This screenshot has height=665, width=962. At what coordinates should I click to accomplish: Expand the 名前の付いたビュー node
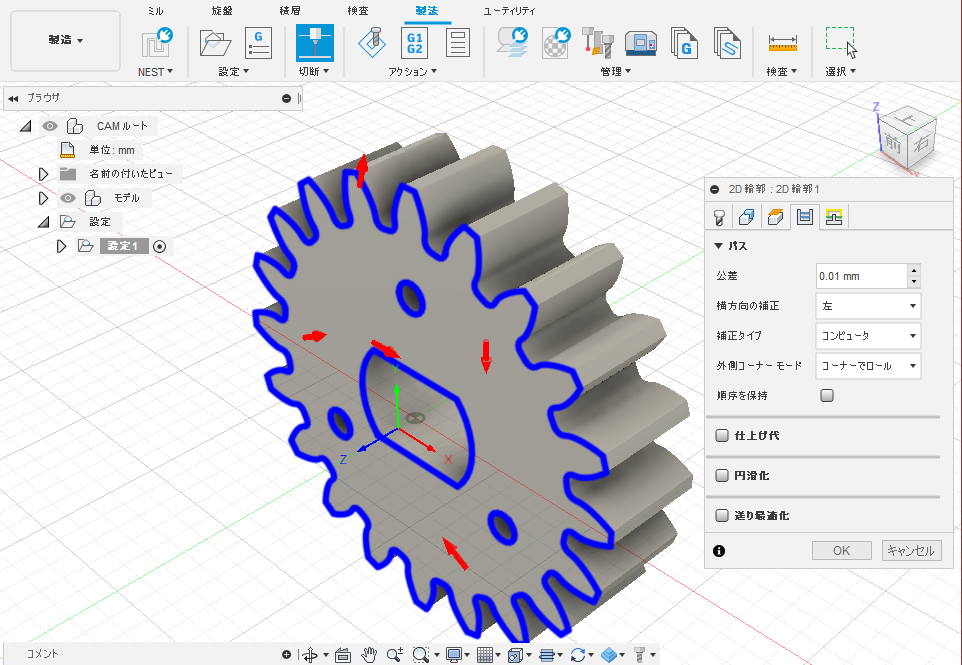43,174
